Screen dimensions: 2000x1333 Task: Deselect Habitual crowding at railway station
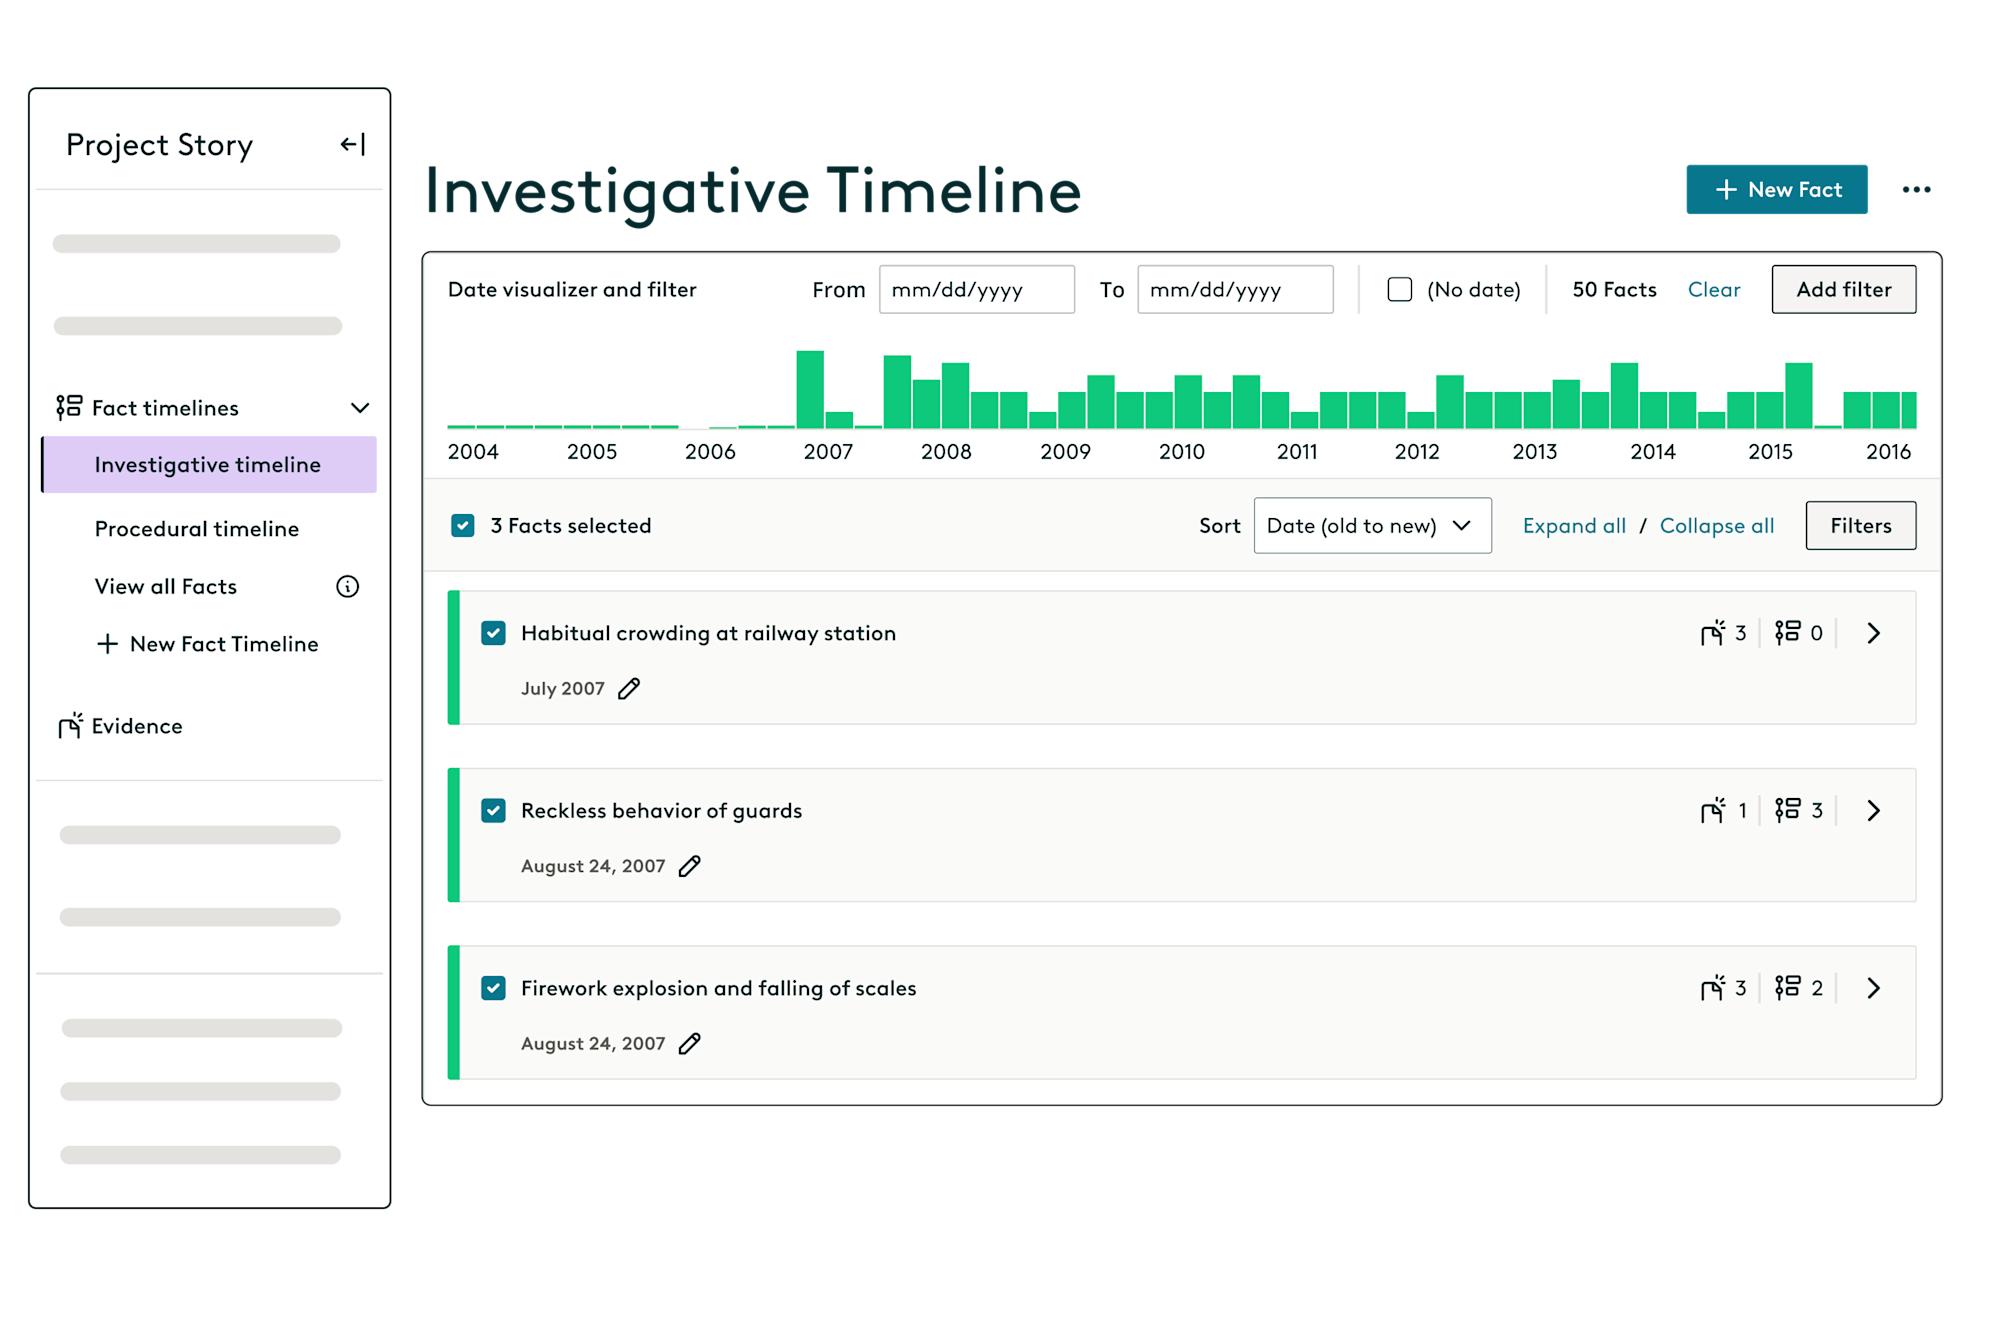(493, 633)
